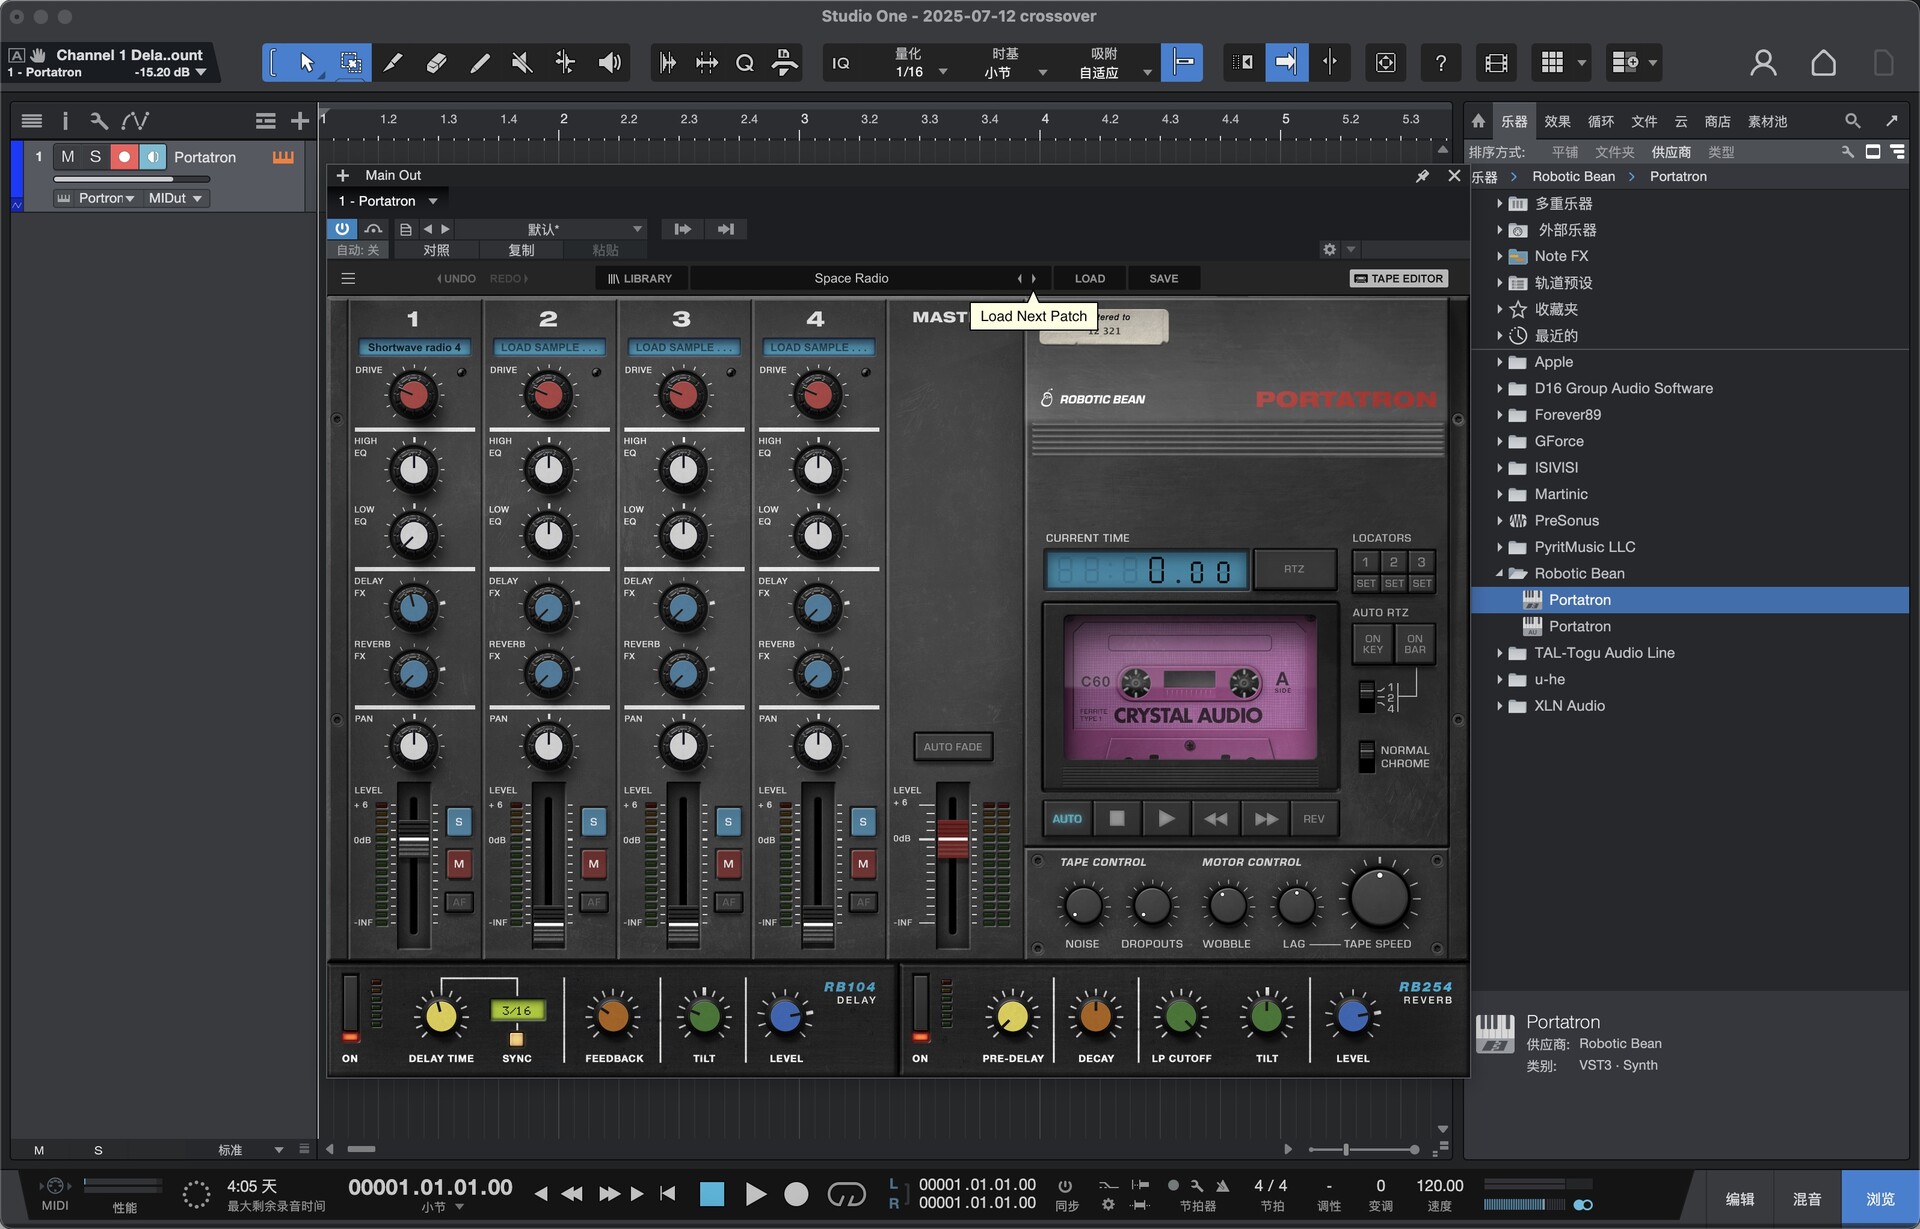Click the RTZ button

click(x=1295, y=569)
